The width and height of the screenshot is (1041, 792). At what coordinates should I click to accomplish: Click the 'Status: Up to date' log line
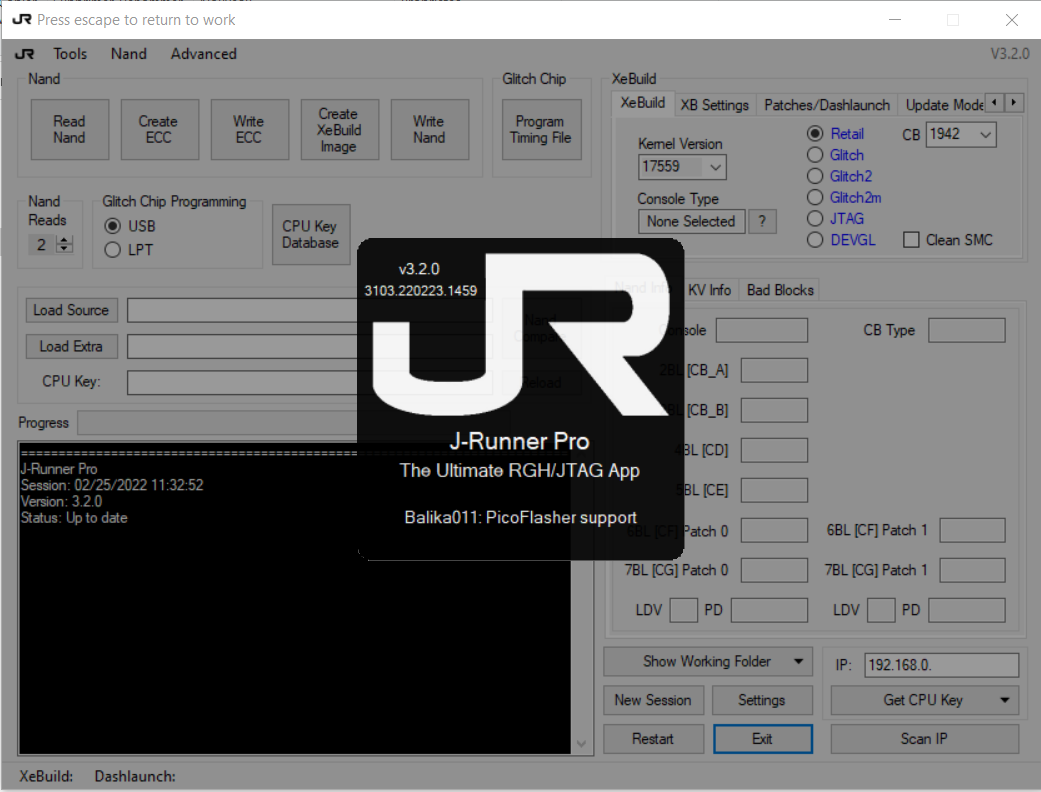pyautogui.click(x=74, y=518)
